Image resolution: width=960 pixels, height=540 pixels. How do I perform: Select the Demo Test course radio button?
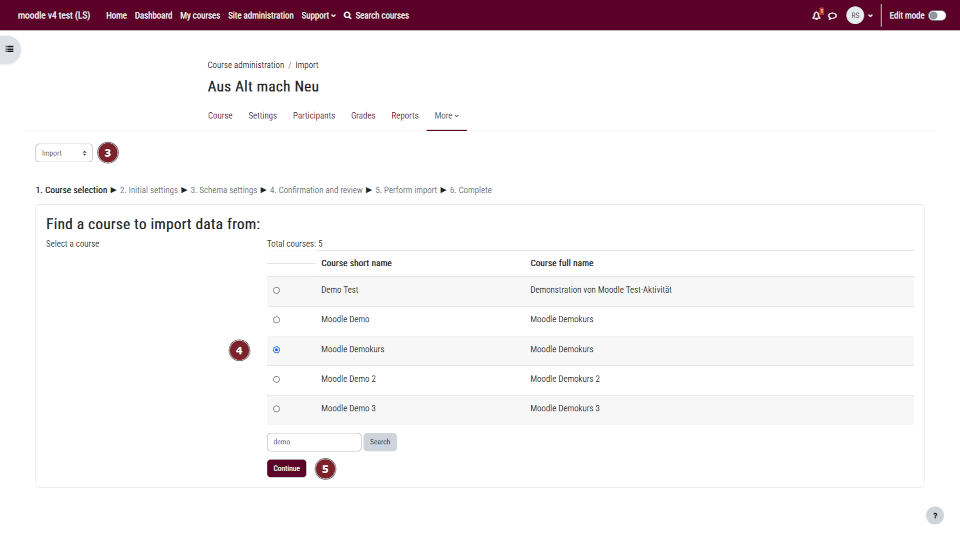[x=276, y=290]
